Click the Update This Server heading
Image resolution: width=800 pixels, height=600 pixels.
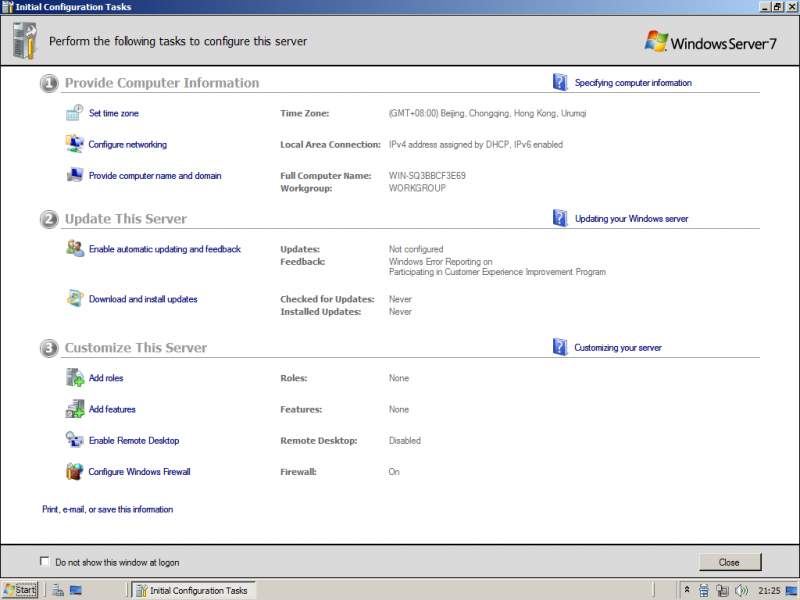[126, 218]
